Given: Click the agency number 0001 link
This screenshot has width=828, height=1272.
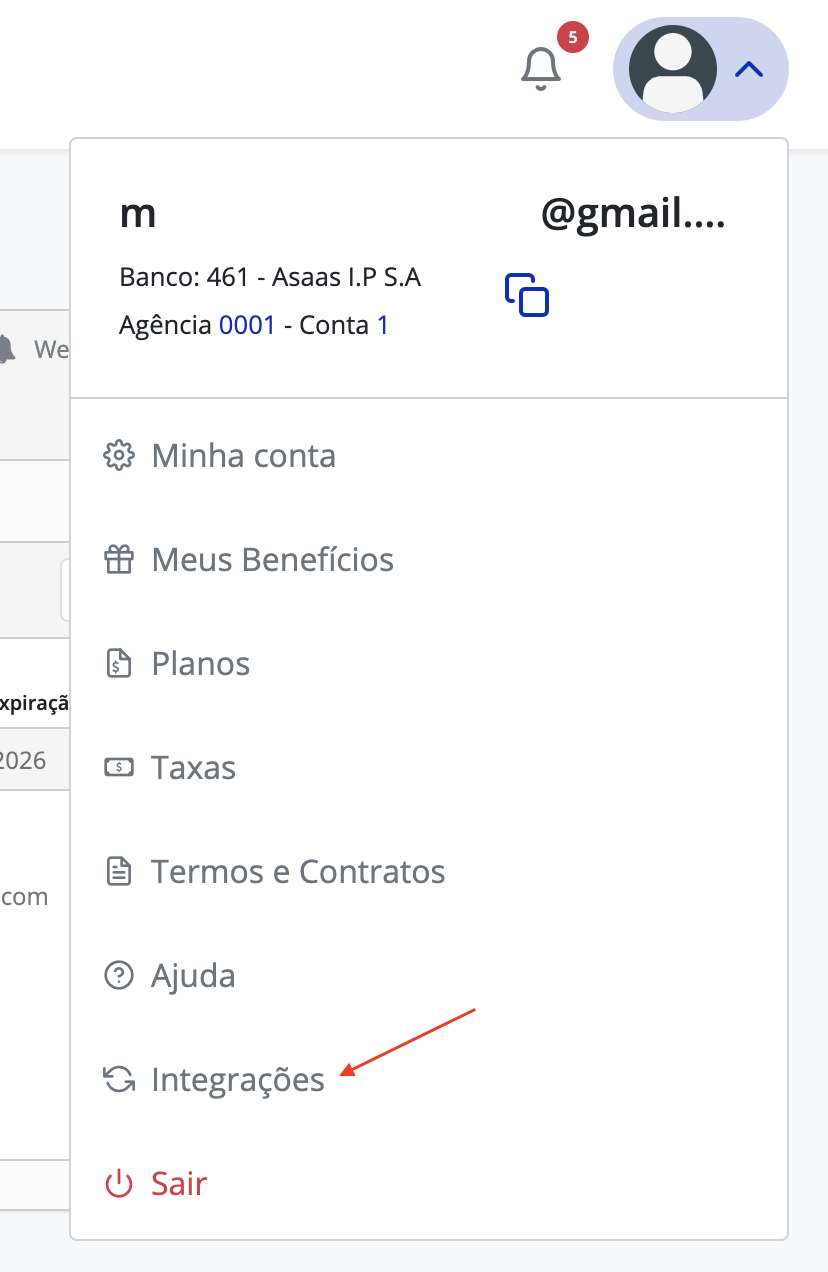Looking at the screenshot, I should point(247,325).
